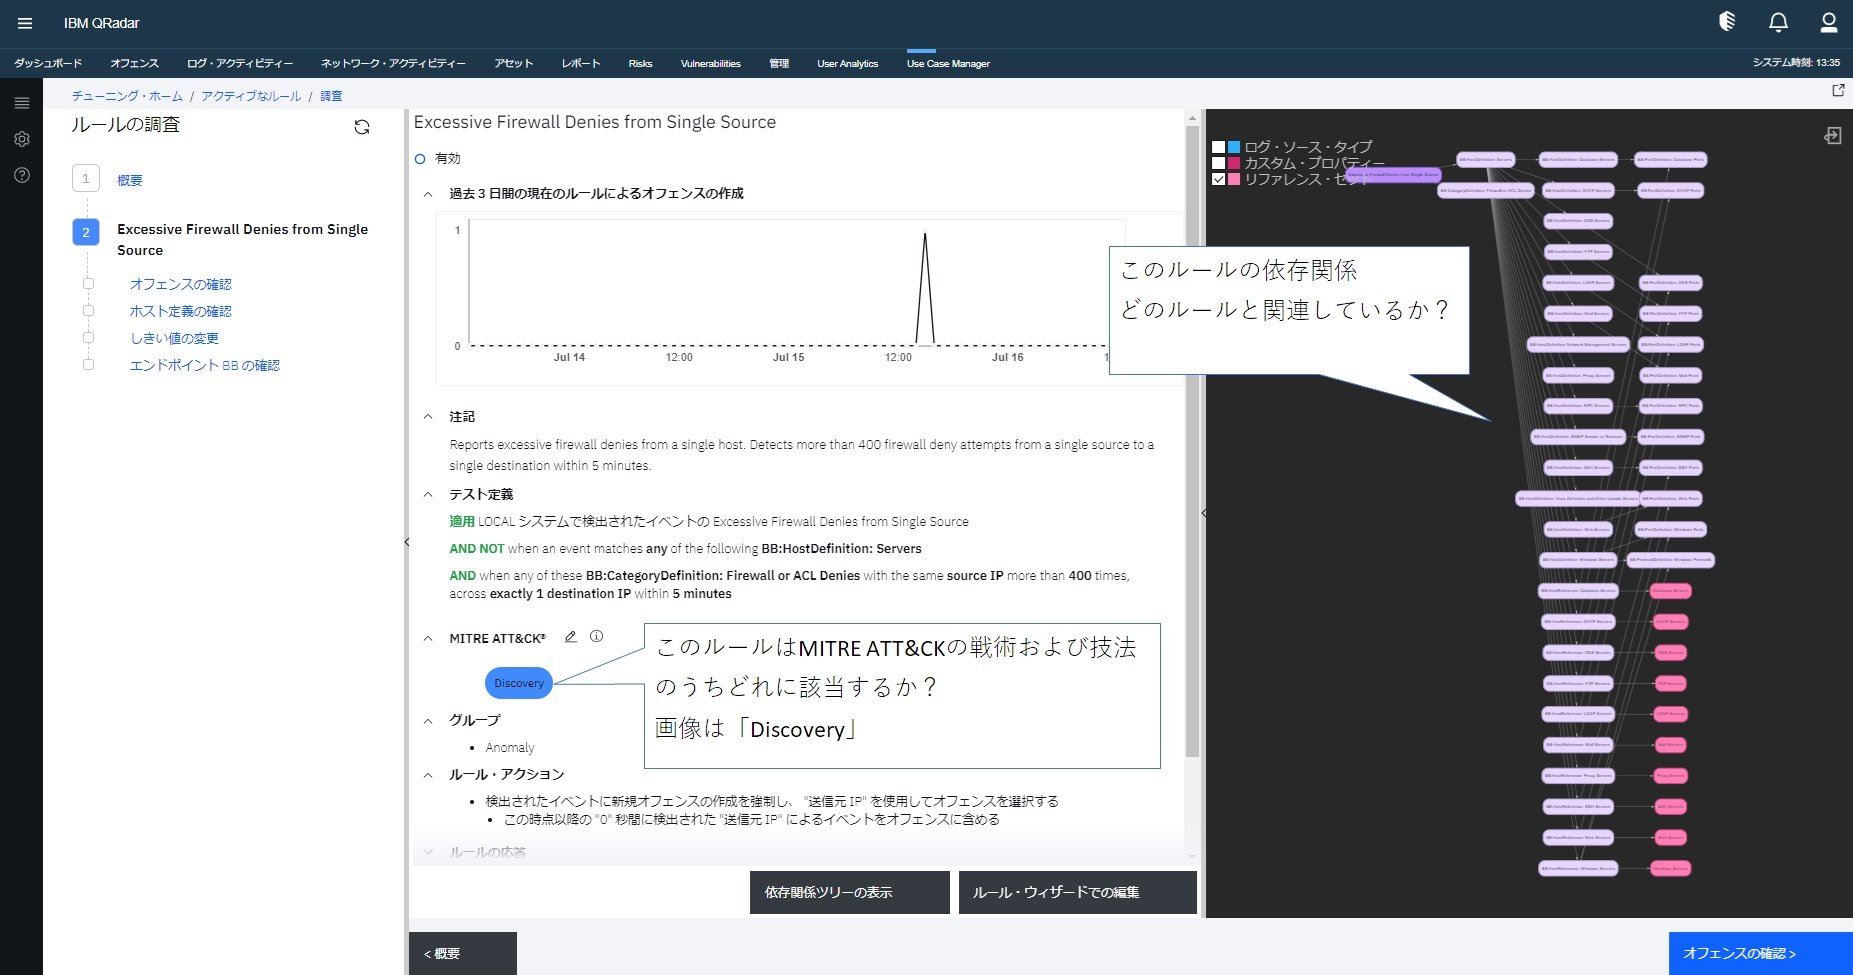This screenshot has width=1853, height=975.
Task: Open the レポート tab
Action: coord(581,63)
